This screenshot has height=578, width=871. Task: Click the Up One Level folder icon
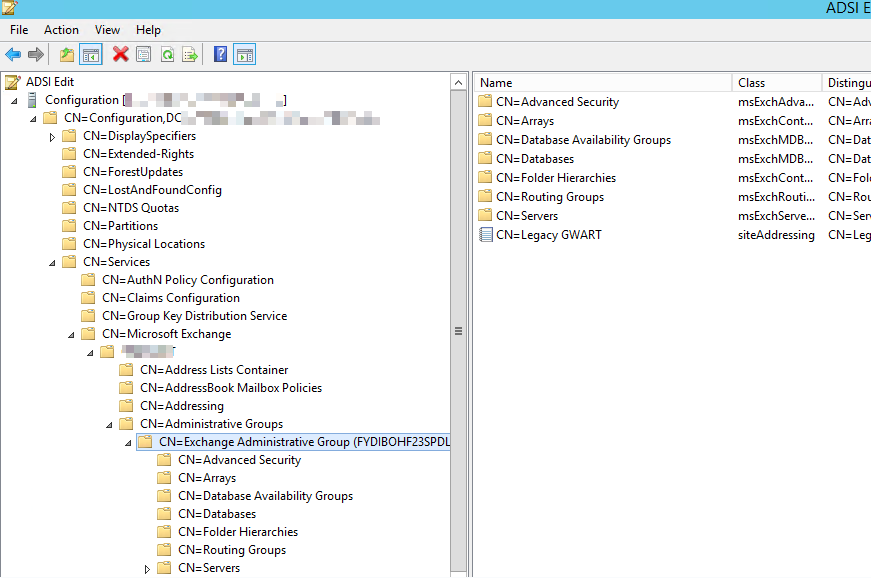click(x=67, y=54)
